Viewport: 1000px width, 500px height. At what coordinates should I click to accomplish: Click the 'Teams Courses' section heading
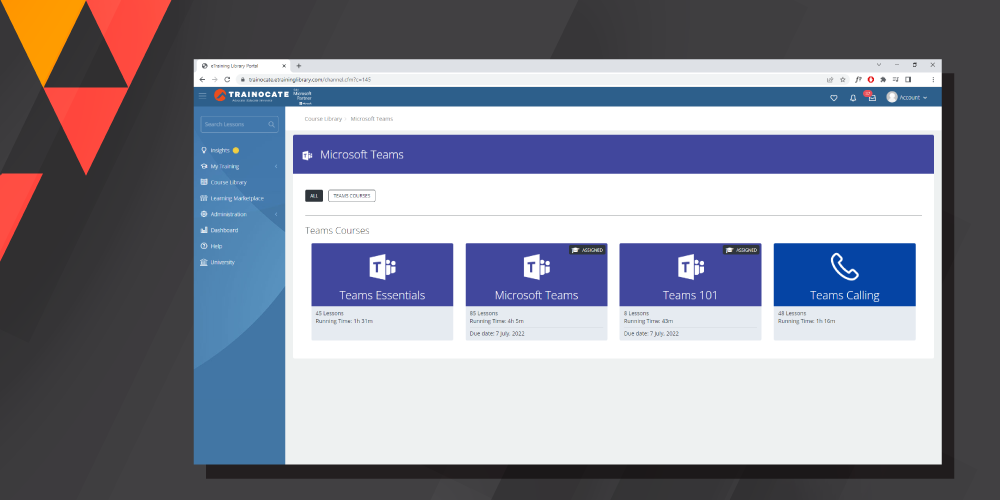pyautogui.click(x=337, y=231)
